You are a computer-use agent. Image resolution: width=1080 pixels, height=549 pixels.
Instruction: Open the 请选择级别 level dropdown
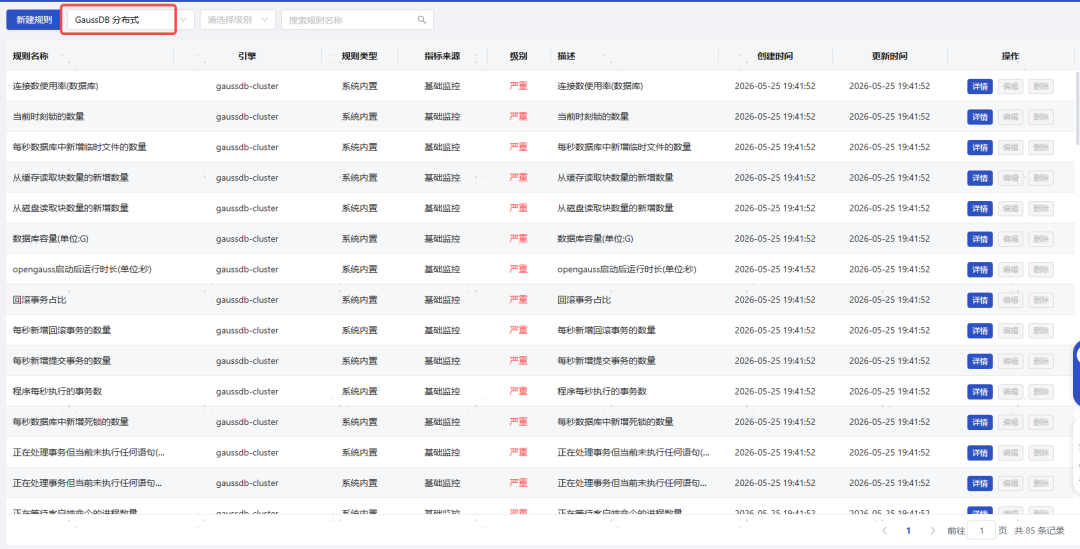point(238,20)
